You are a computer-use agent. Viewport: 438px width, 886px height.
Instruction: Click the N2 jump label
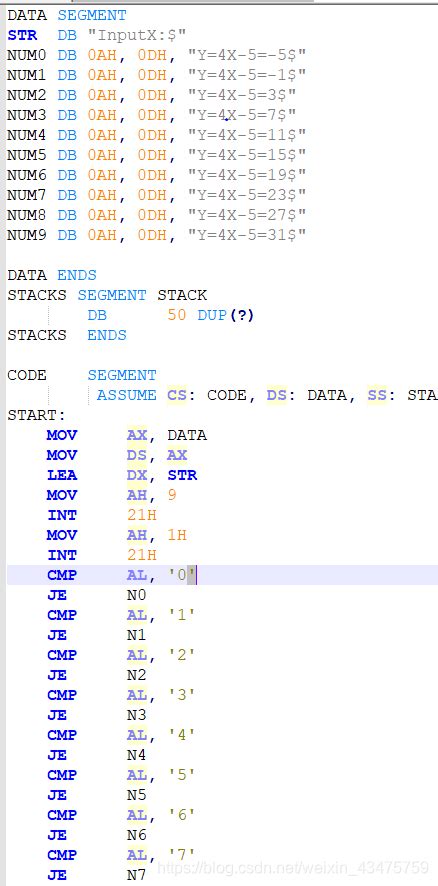pyautogui.click(x=137, y=675)
